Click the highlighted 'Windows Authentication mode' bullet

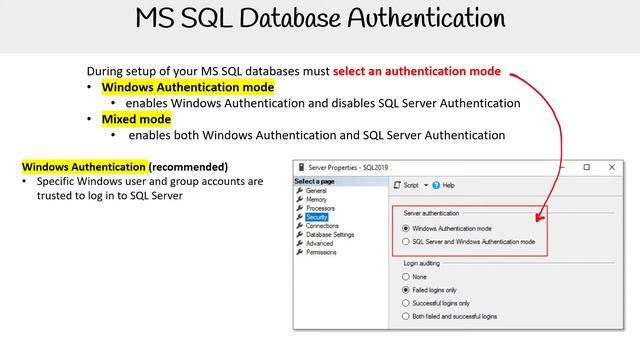pyautogui.click(x=188, y=87)
